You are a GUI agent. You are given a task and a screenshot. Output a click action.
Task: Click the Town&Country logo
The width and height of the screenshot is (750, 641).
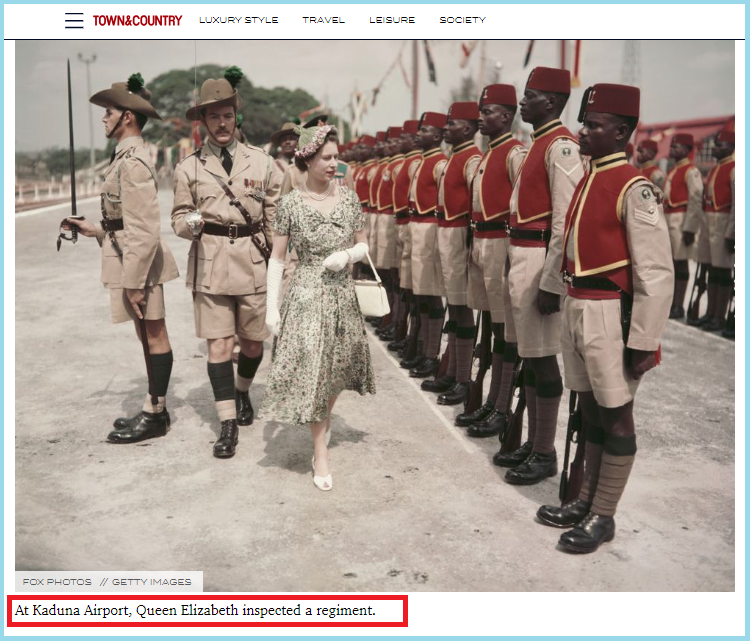137,20
